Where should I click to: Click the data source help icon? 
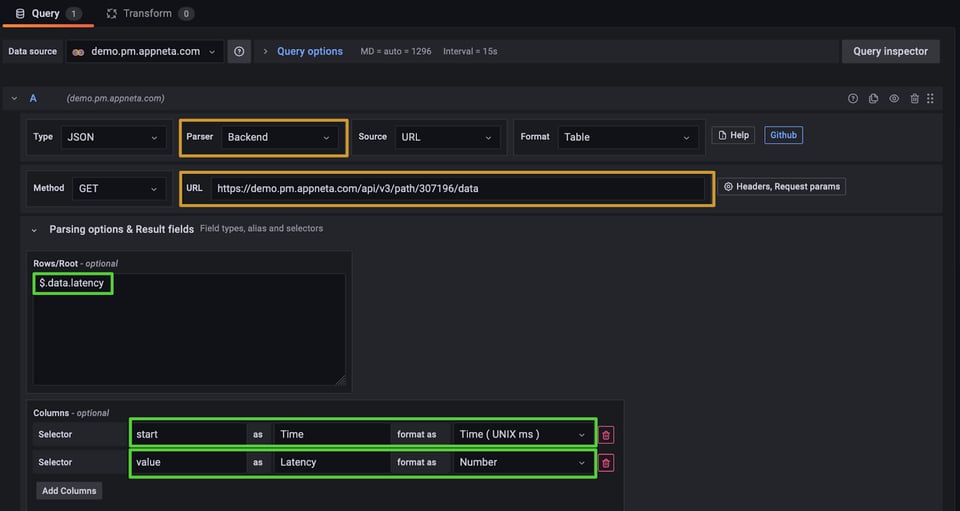point(239,52)
